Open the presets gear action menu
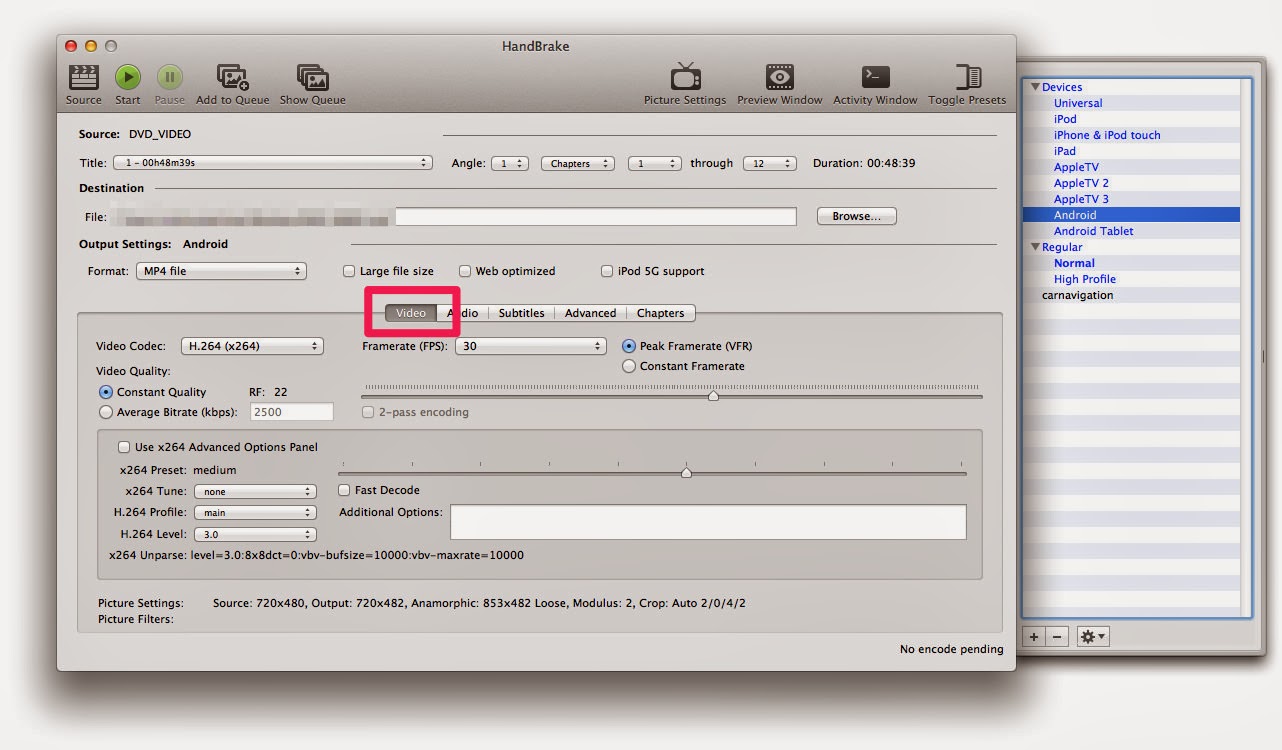 point(1092,637)
